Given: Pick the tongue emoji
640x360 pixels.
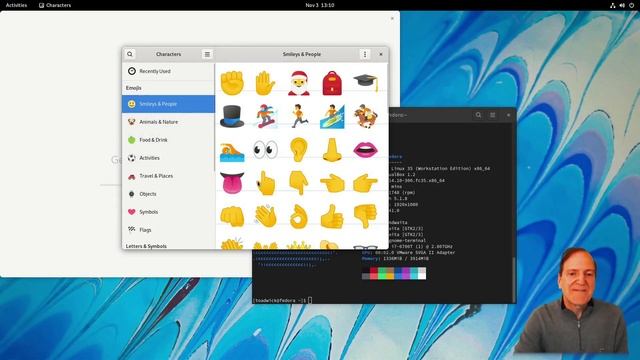Looking at the screenshot, I should (232, 182).
